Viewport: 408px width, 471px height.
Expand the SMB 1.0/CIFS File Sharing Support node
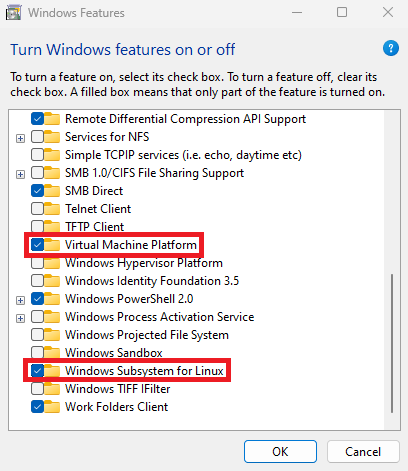coord(21,174)
